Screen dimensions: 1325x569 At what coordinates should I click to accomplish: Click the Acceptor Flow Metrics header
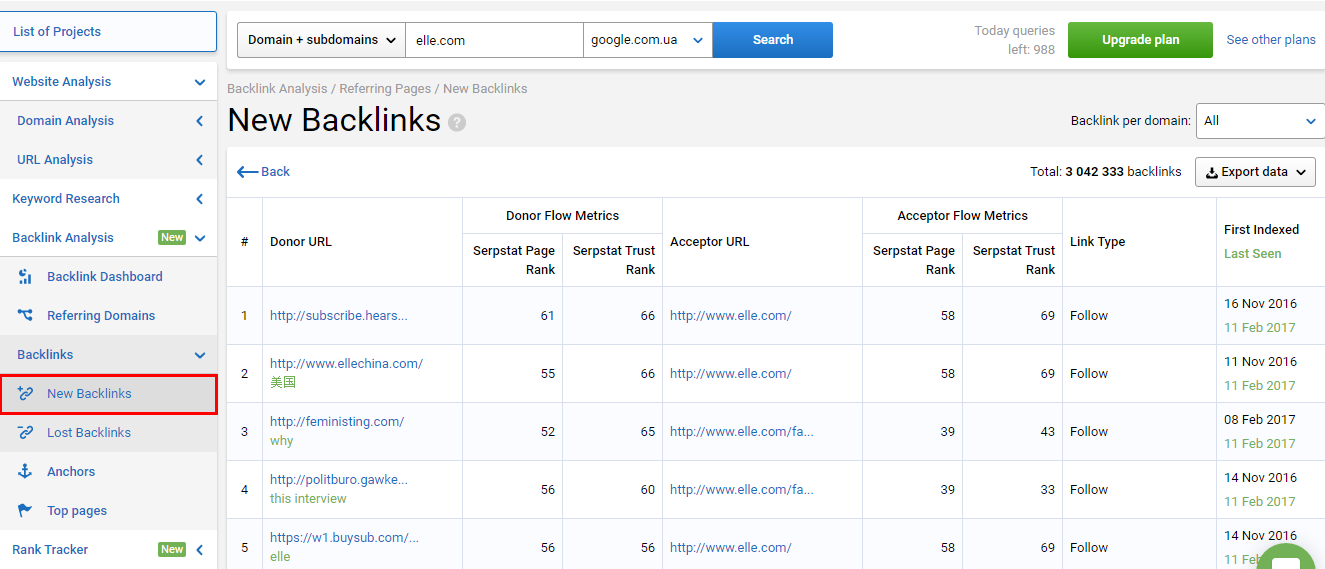click(x=962, y=216)
